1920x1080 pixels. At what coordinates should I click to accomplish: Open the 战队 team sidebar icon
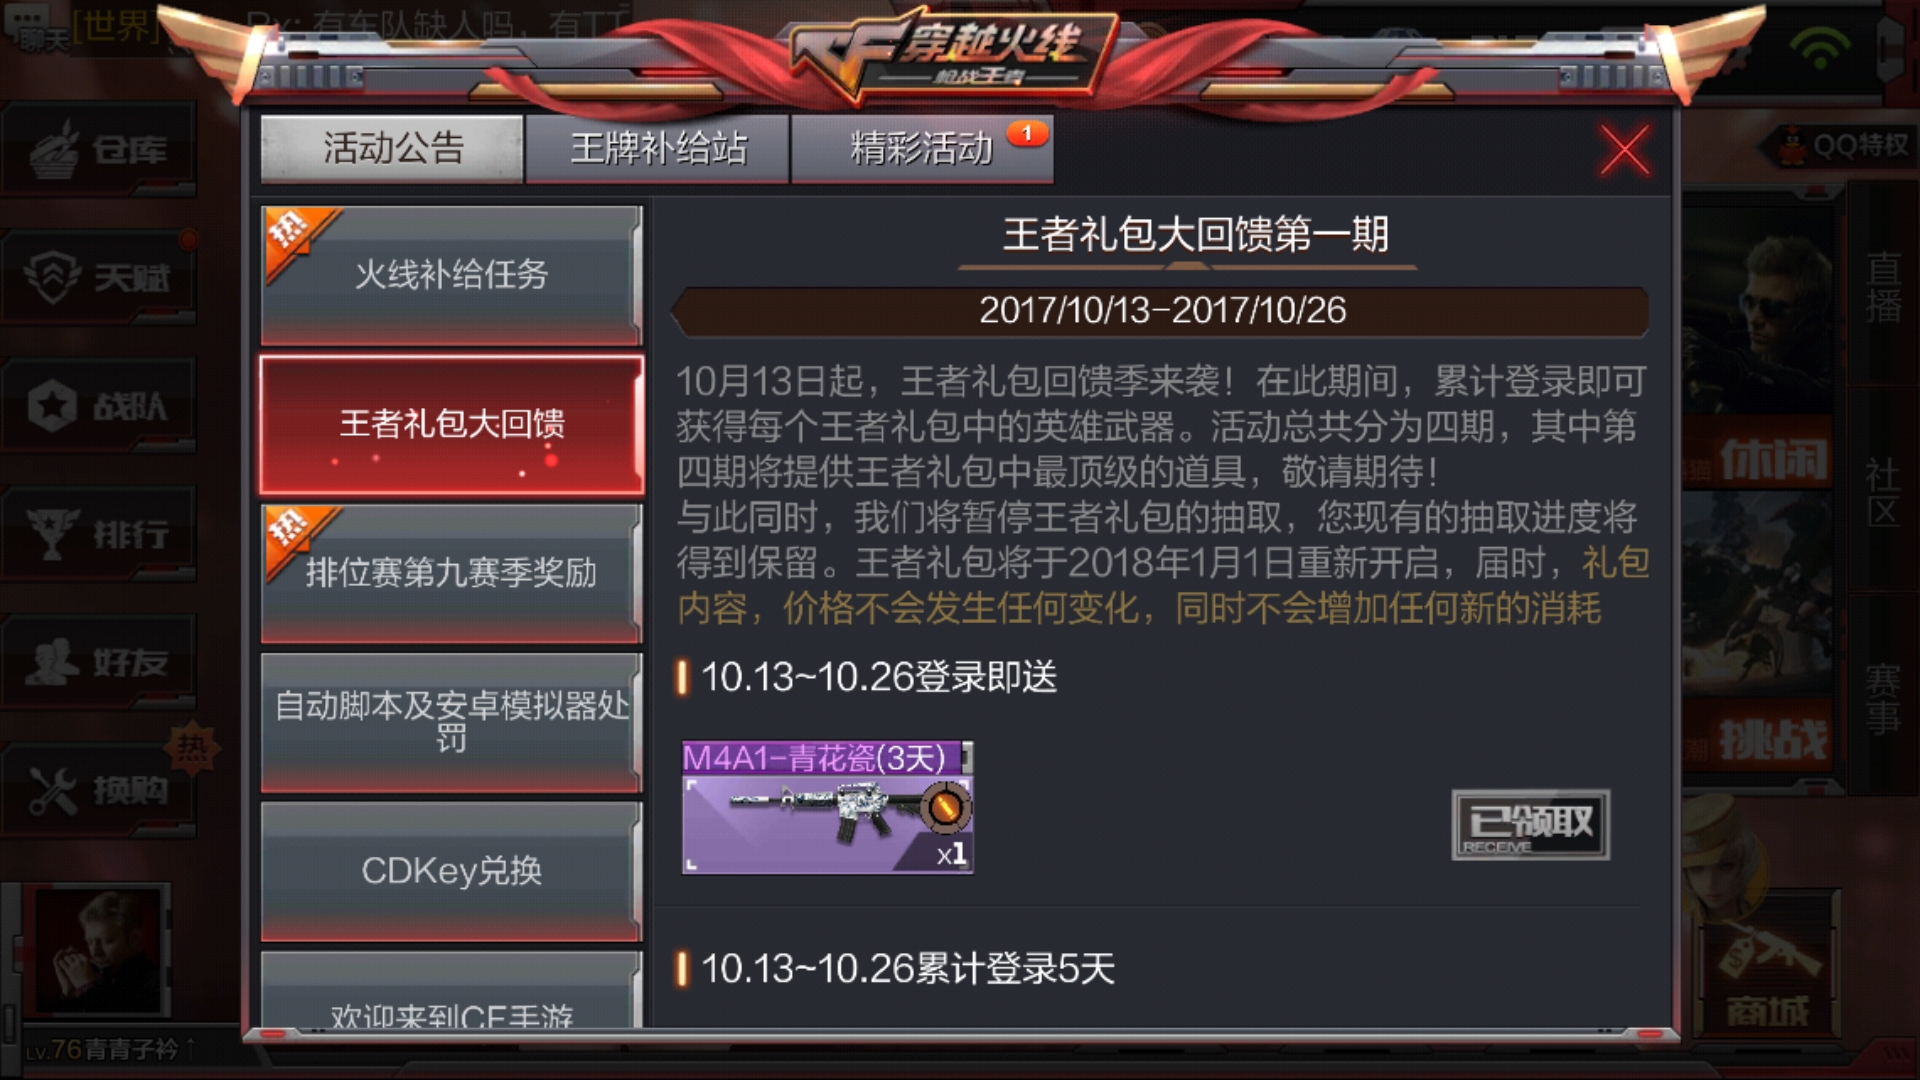(x=98, y=405)
